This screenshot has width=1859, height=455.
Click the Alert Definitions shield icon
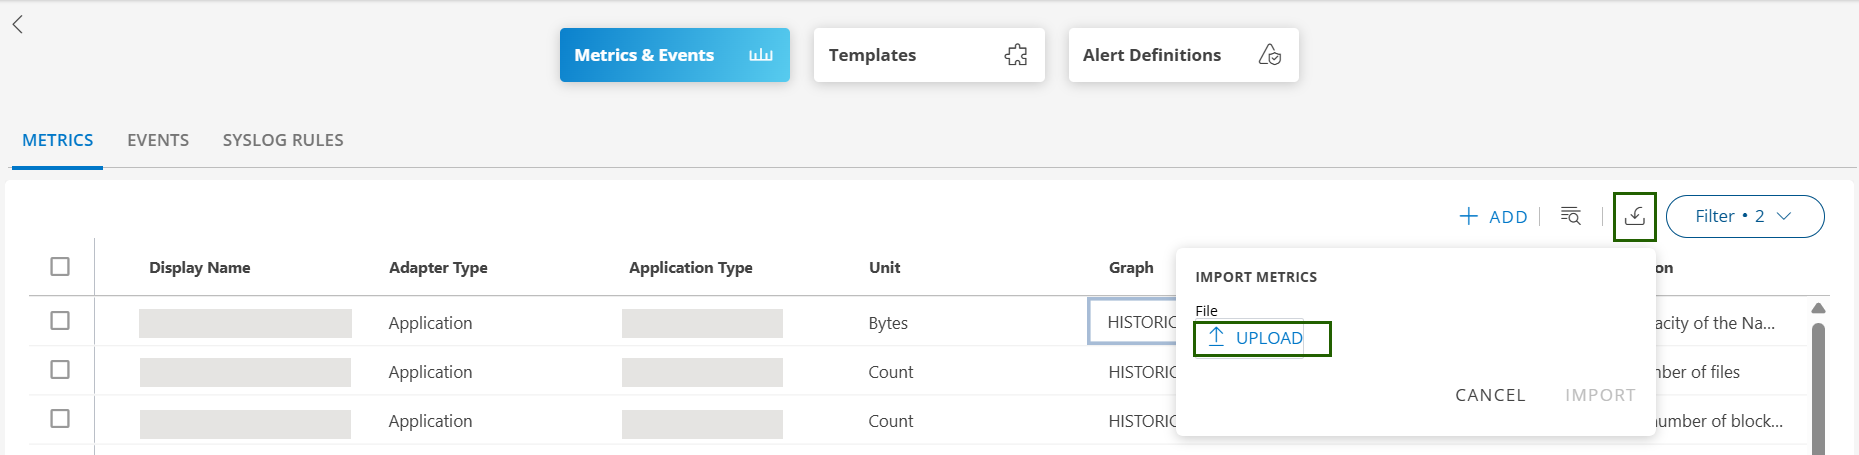click(x=1269, y=55)
